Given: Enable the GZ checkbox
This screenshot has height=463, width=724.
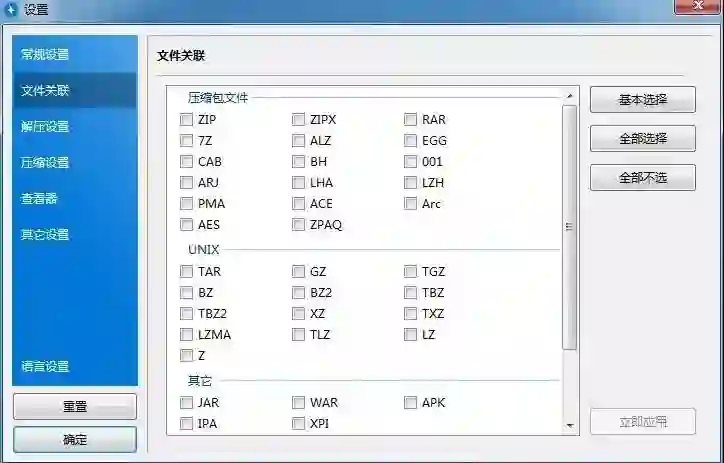Looking at the screenshot, I should [x=298, y=271].
